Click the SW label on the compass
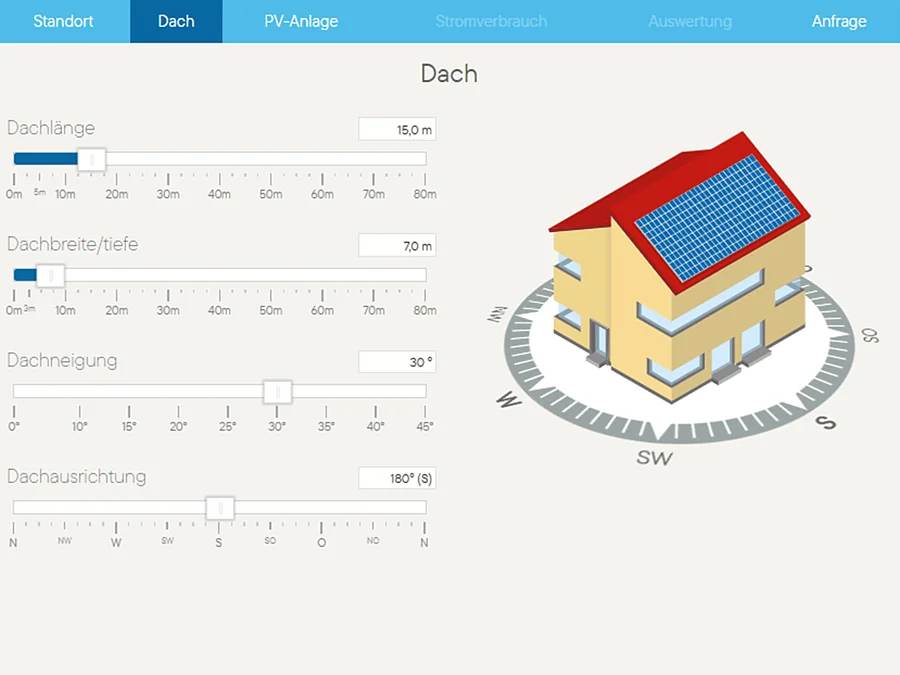The width and height of the screenshot is (900, 675). (x=654, y=457)
